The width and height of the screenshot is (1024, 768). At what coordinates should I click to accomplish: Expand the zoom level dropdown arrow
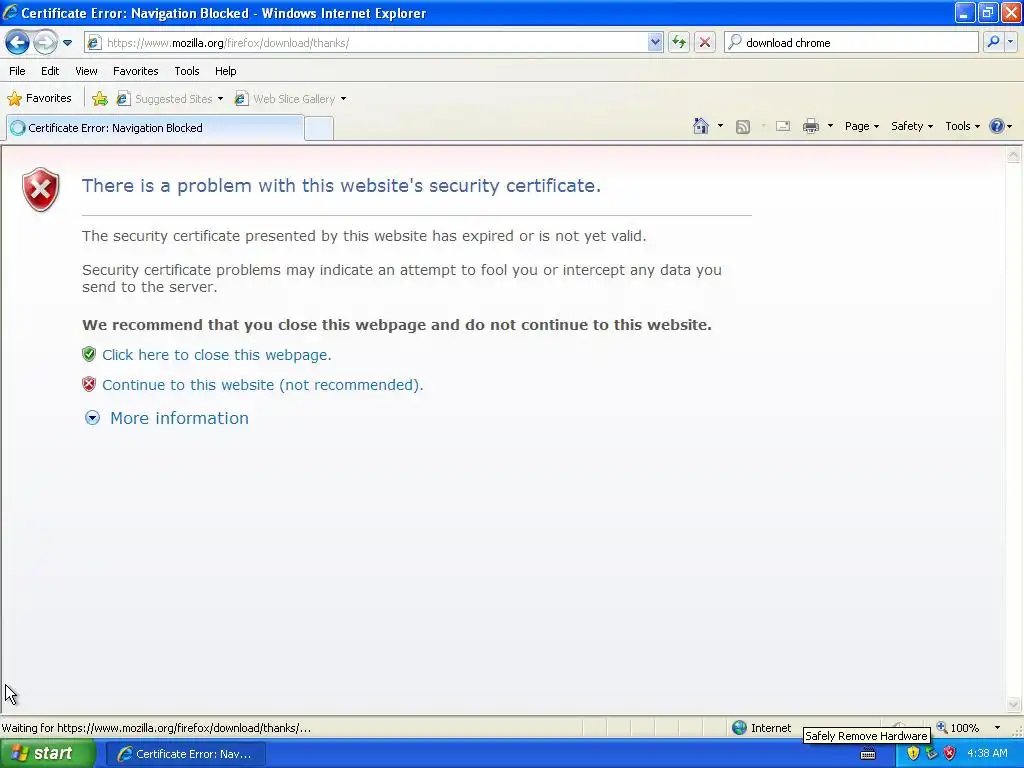tap(997, 728)
